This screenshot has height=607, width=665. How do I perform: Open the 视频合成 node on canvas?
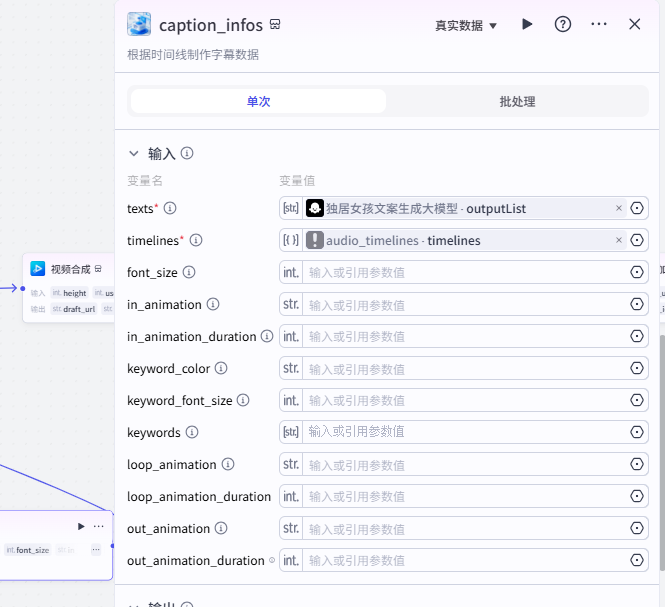coord(70,269)
